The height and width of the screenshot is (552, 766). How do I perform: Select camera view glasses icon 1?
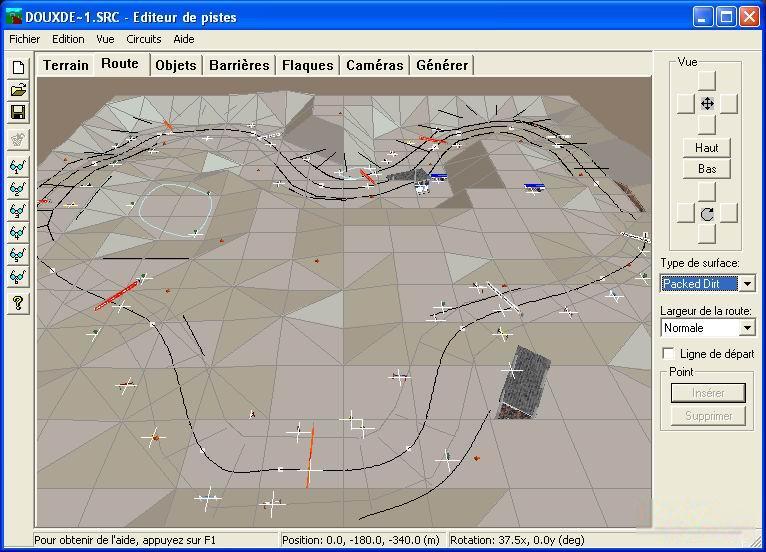18,167
